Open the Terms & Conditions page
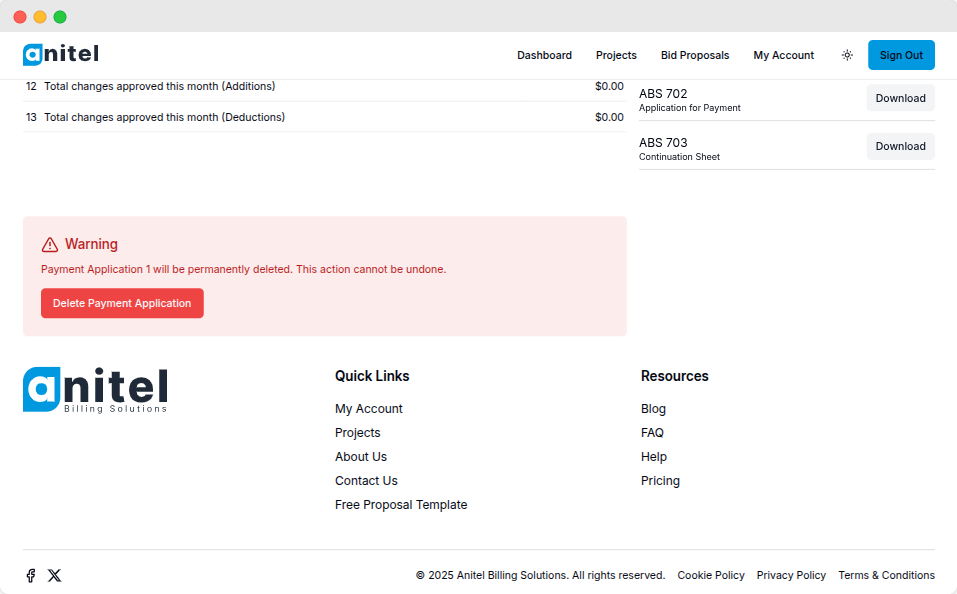This screenshot has width=957, height=594. pyautogui.click(x=886, y=575)
